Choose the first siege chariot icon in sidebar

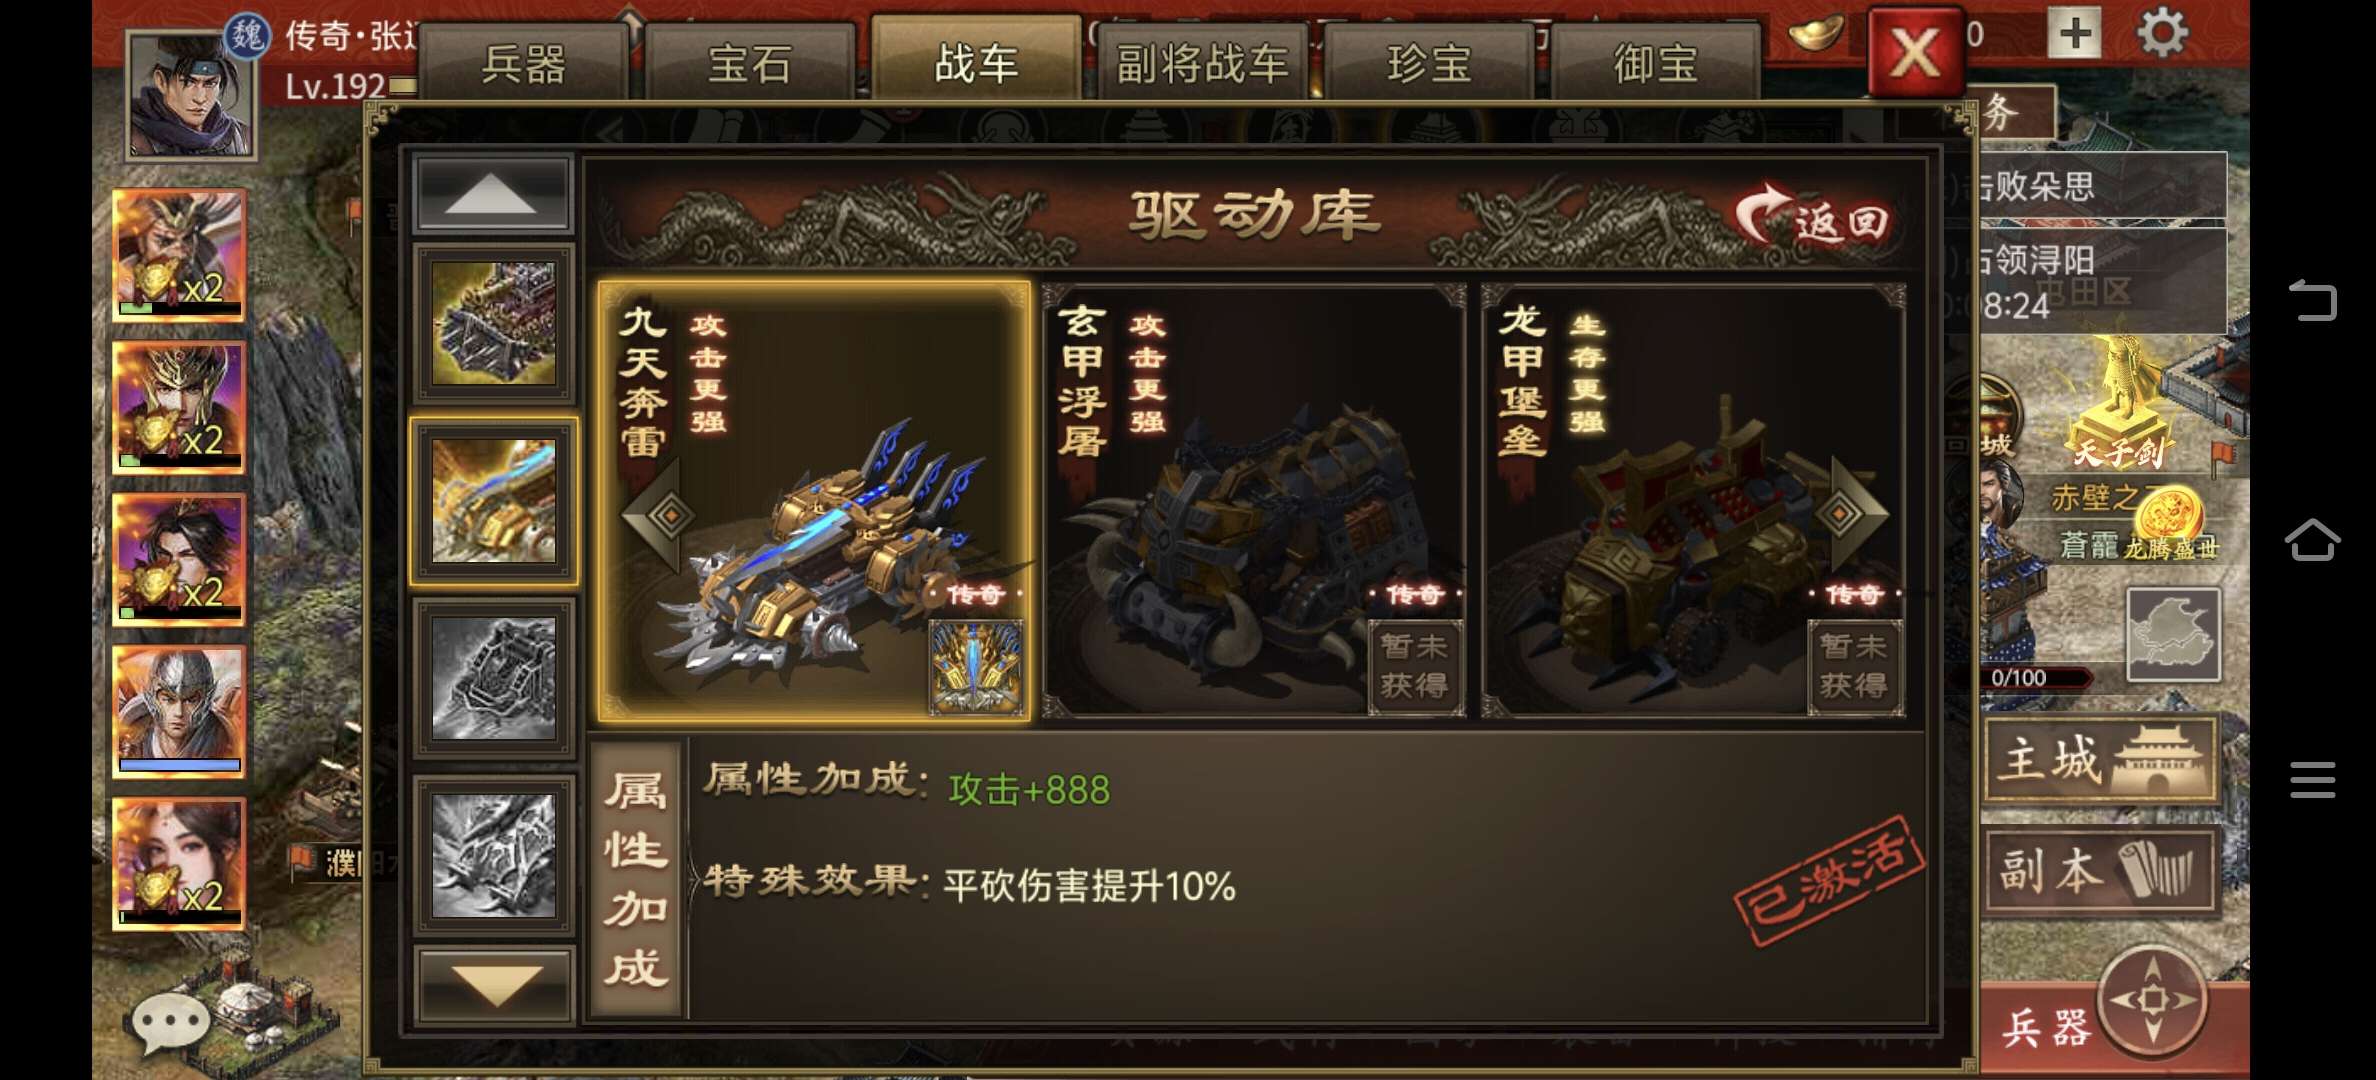[494, 322]
